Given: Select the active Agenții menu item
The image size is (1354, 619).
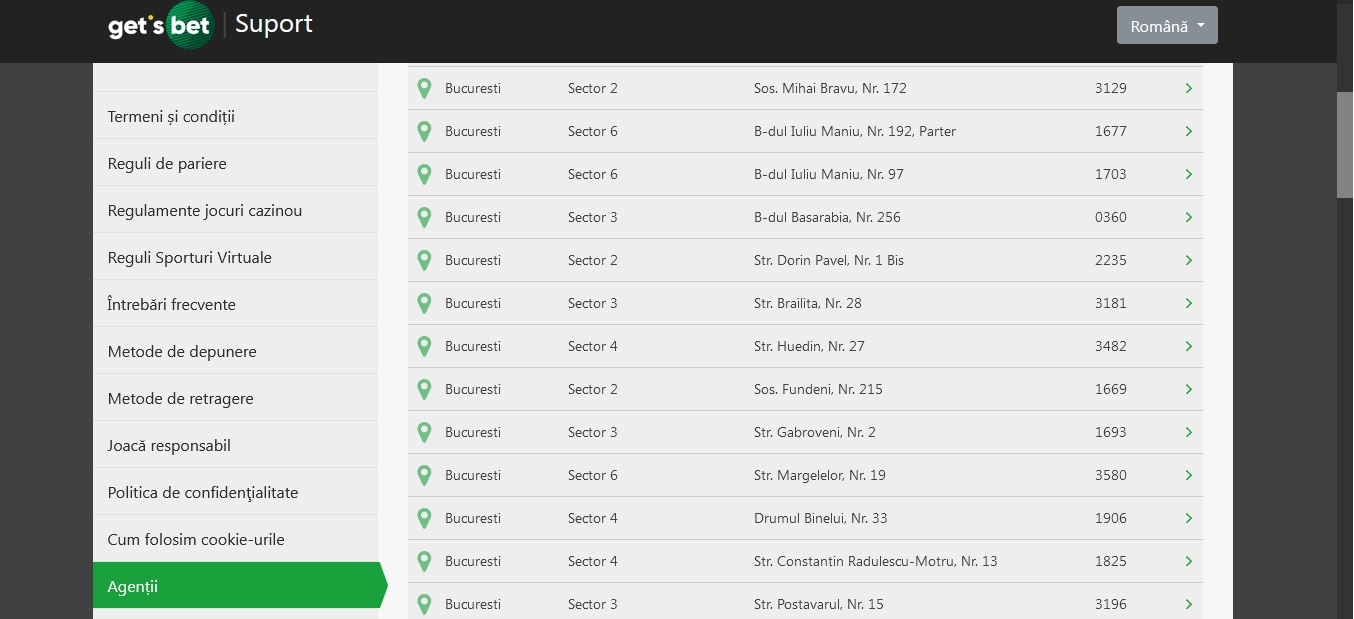Looking at the screenshot, I should coord(240,585).
